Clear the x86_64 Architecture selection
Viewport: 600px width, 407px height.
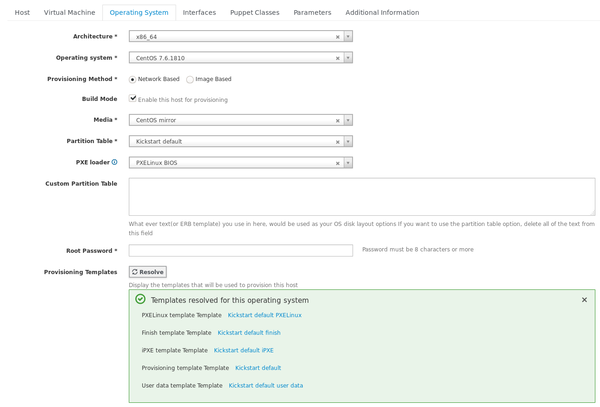coord(338,37)
